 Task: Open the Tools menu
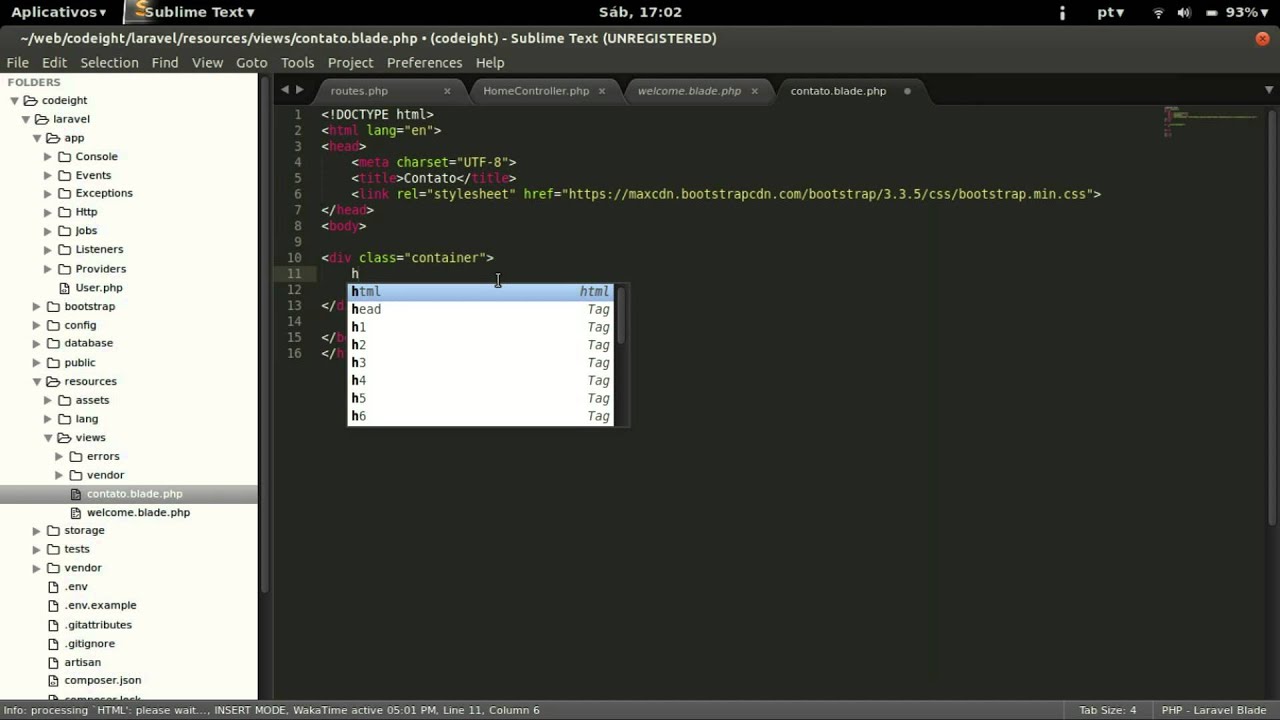pos(297,62)
